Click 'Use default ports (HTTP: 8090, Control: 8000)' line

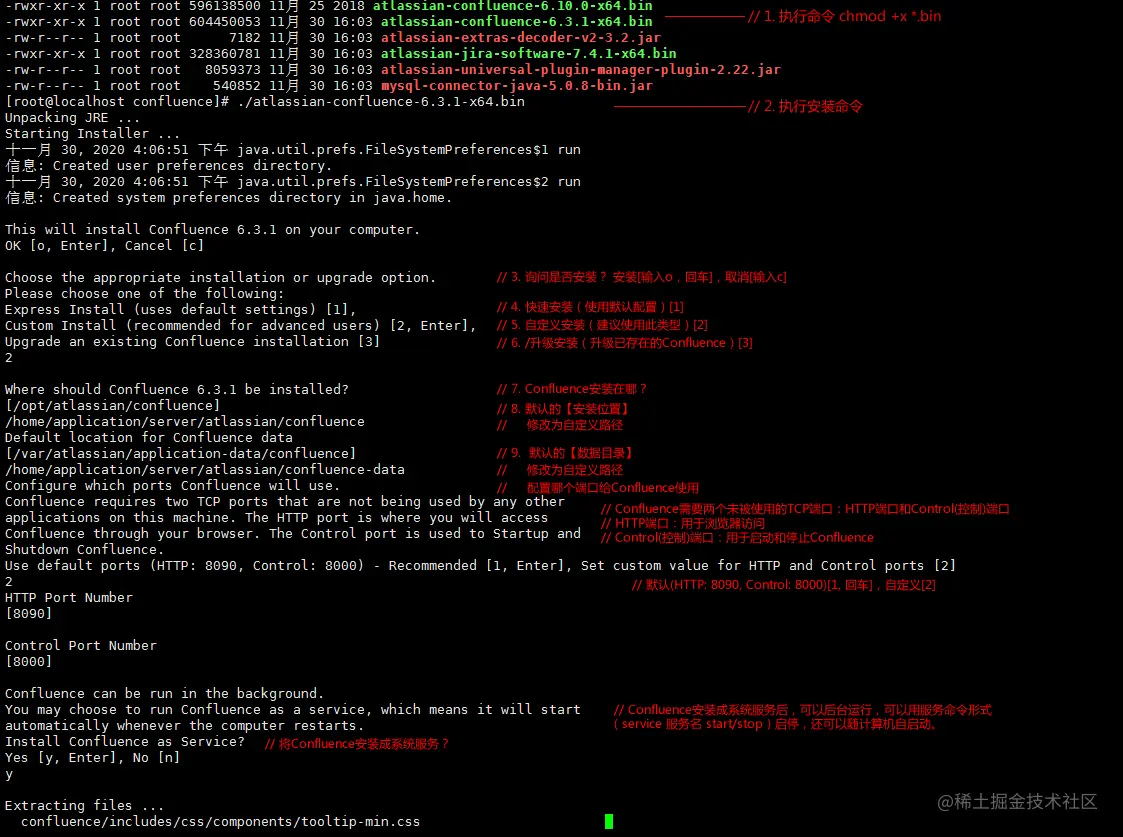coord(481,566)
